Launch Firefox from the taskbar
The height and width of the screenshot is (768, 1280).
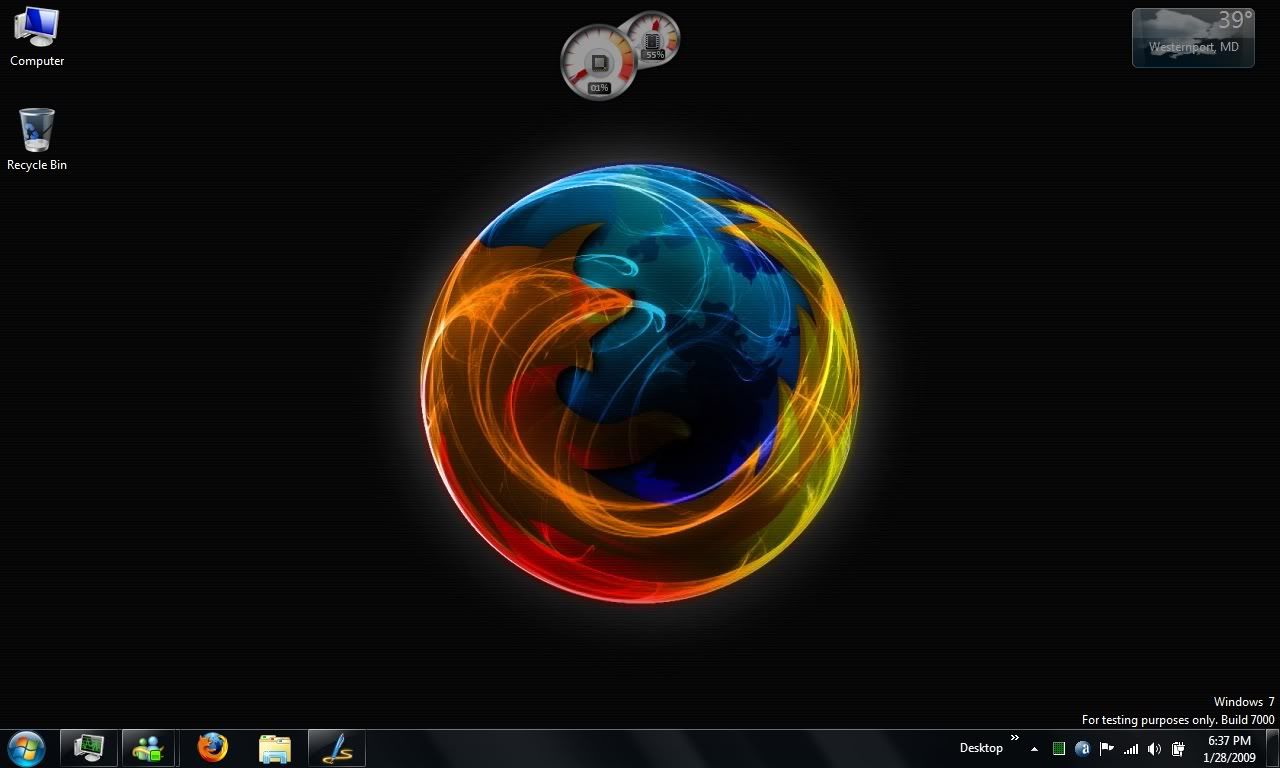[x=212, y=748]
